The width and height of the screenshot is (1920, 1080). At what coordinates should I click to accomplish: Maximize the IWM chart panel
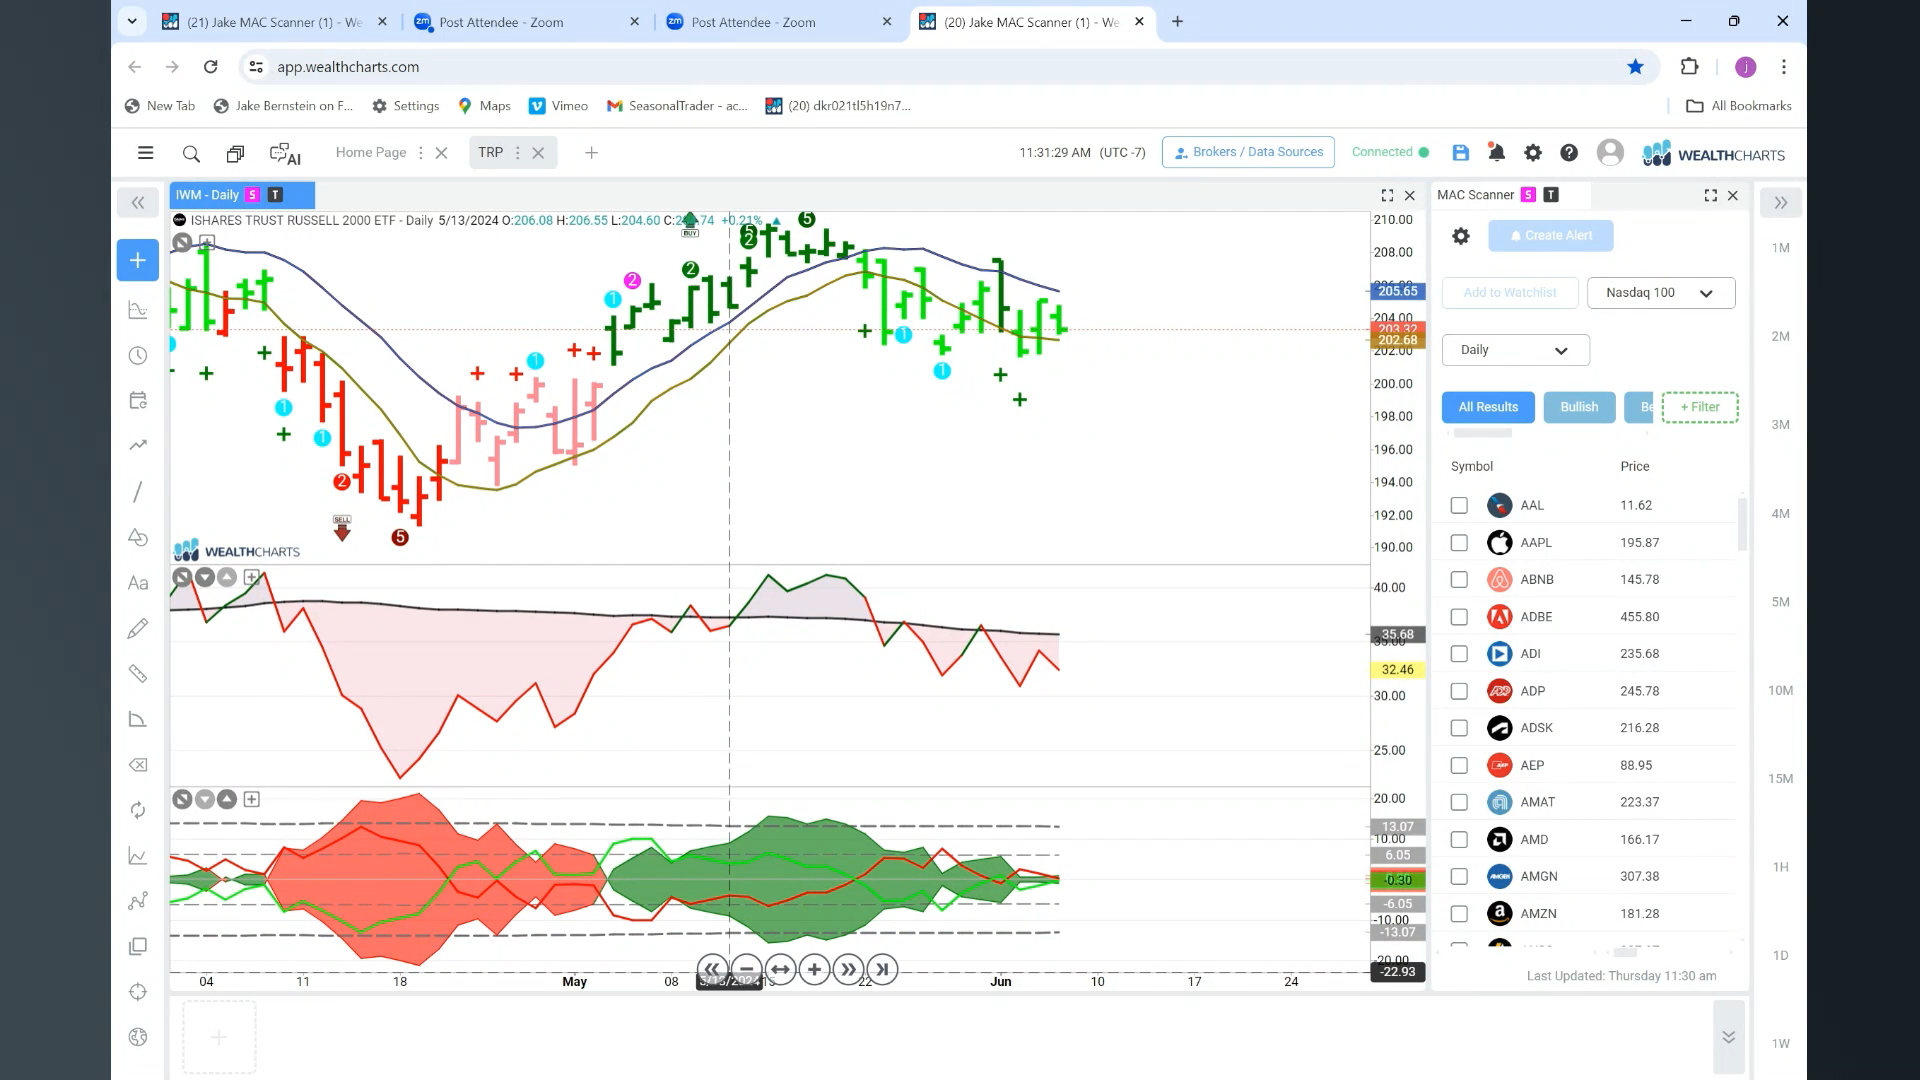[x=1387, y=195]
